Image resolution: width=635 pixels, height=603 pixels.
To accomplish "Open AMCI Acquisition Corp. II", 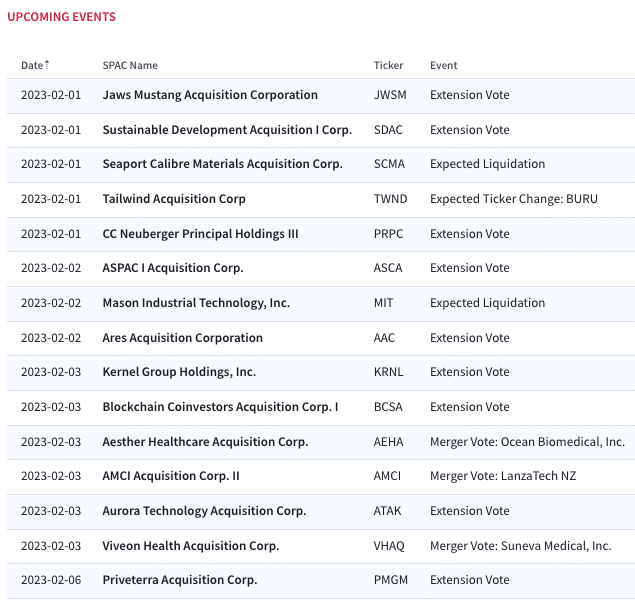I will click(x=170, y=476).
